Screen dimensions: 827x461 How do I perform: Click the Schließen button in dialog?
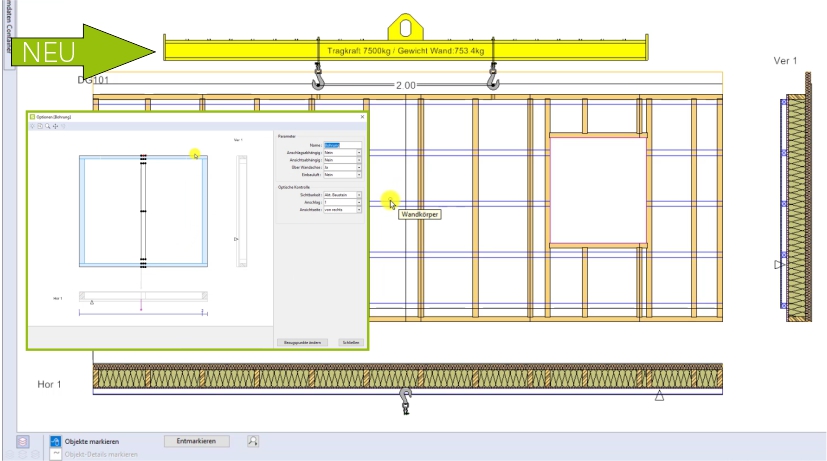tap(350, 342)
